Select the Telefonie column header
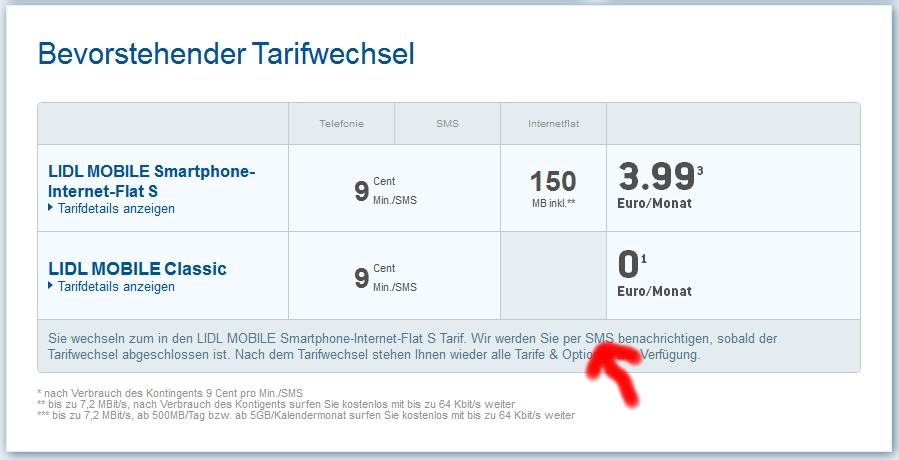The width and height of the screenshot is (899, 460). point(342,123)
